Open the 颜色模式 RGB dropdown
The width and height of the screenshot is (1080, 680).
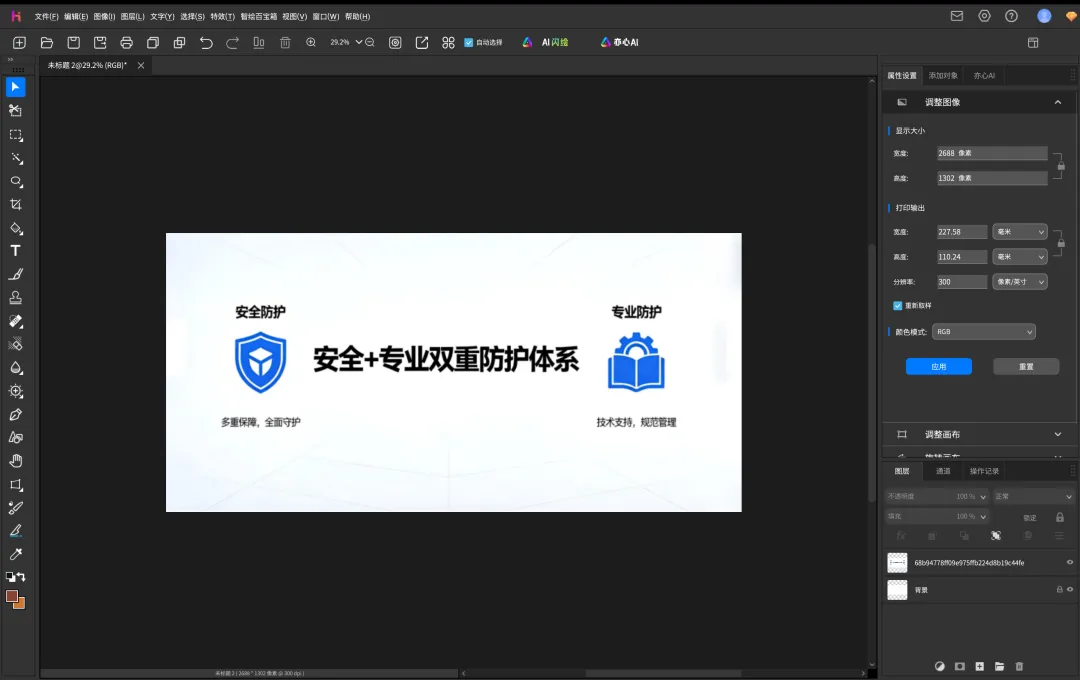984,332
